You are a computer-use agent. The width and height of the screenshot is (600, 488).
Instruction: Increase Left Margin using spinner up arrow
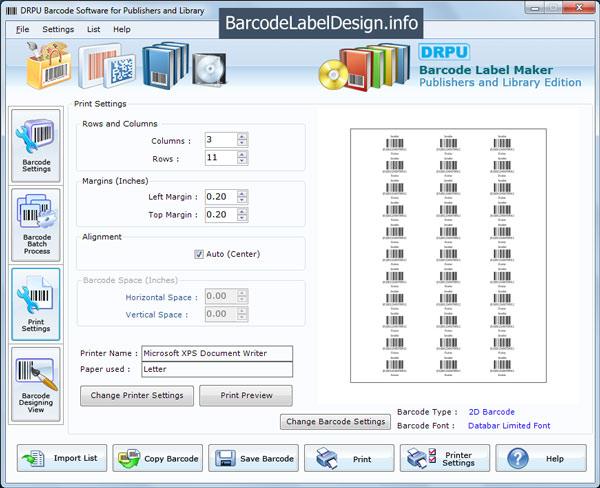click(x=242, y=193)
